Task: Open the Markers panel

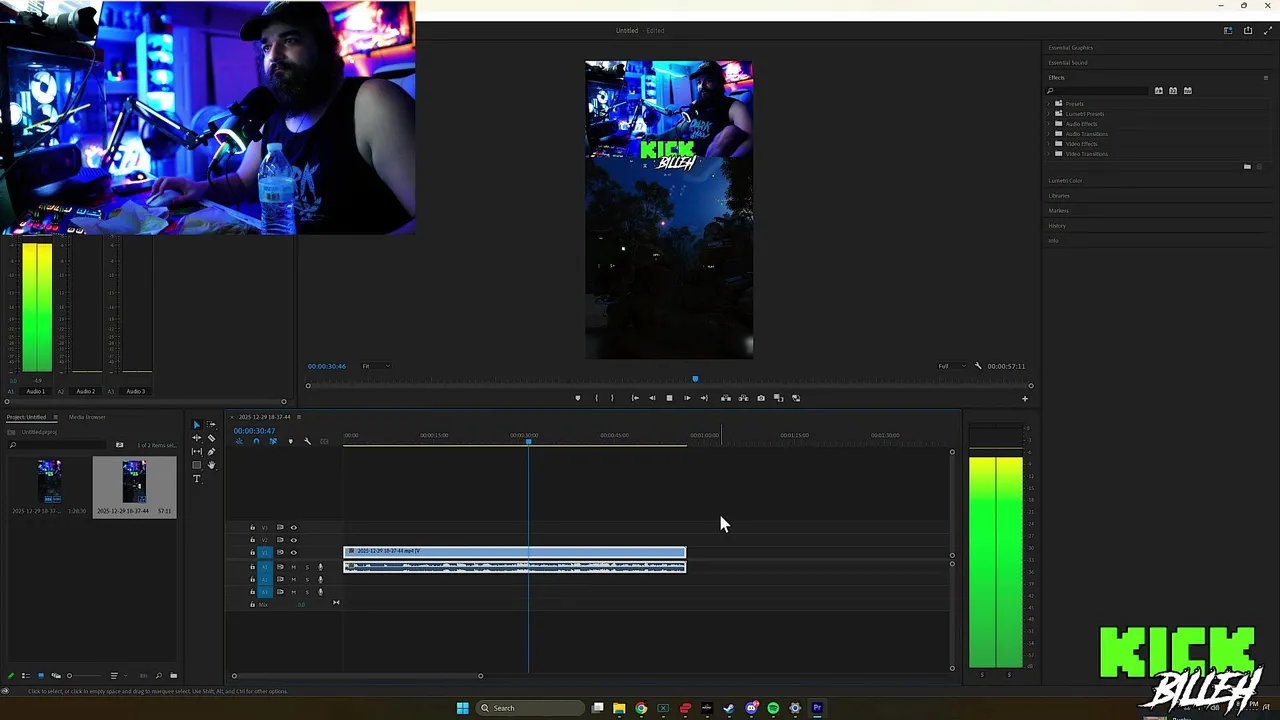Action: [1058, 211]
